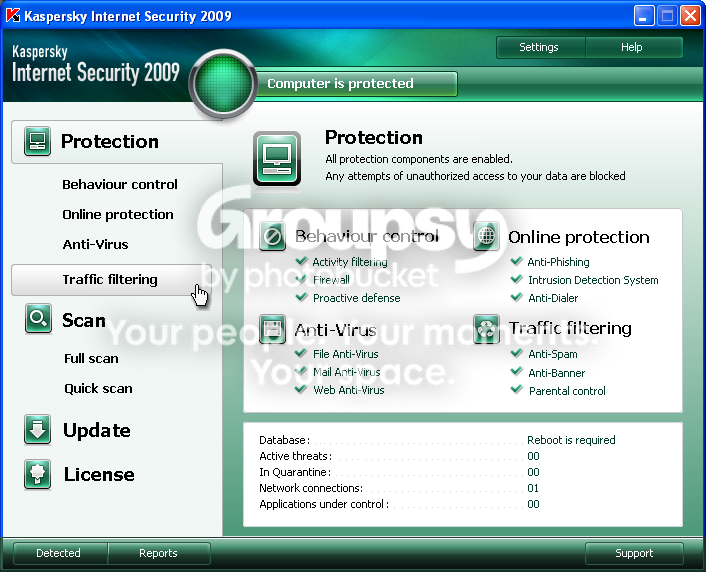Click the Online protection panel heading
This screenshot has width=706, height=572.
[x=579, y=237]
